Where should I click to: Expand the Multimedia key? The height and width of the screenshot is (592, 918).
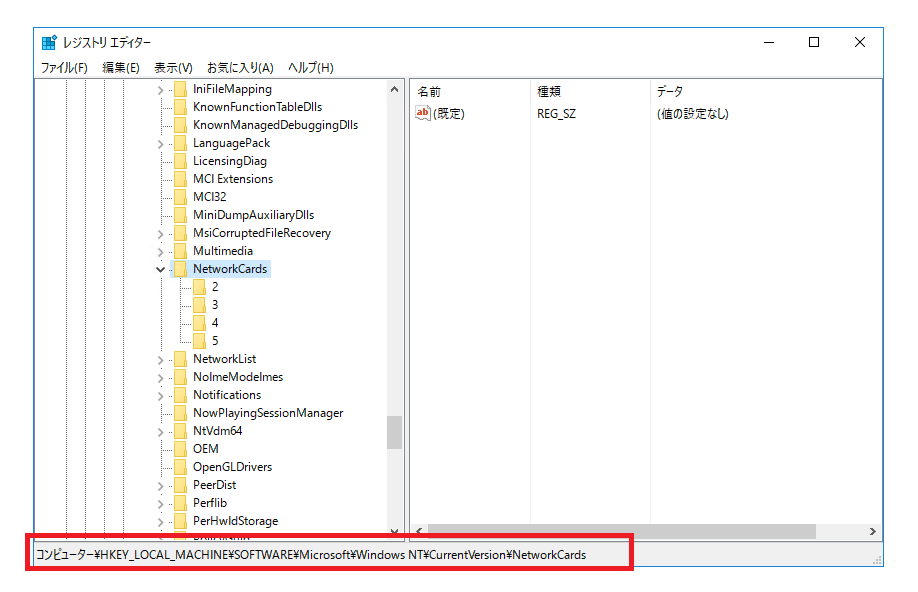tap(160, 252)
